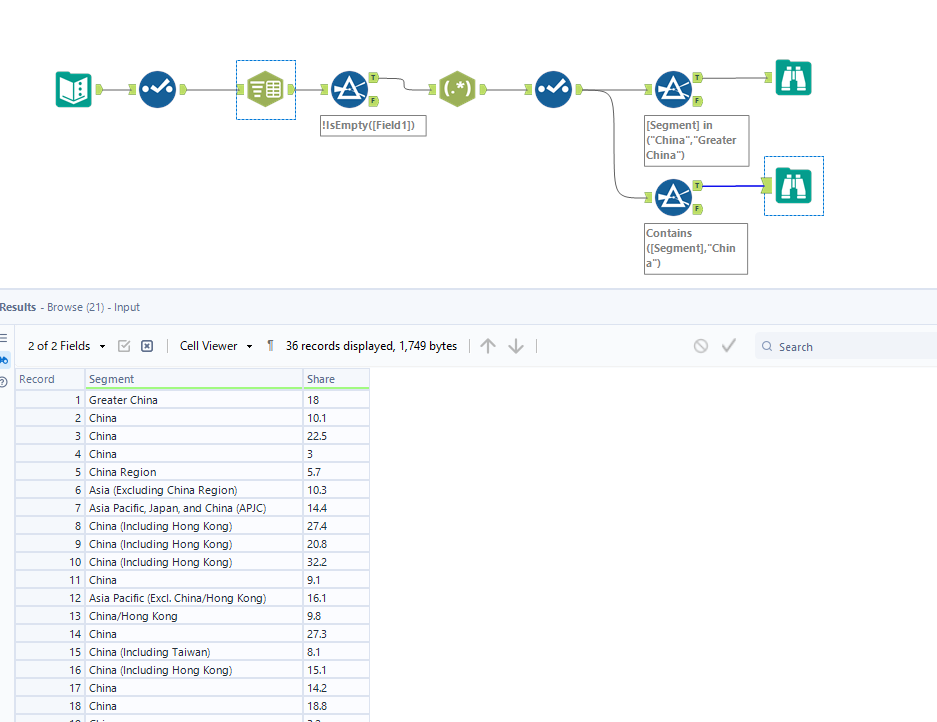Select the Filter tool with the Contains Segment expression

(673, 197)
